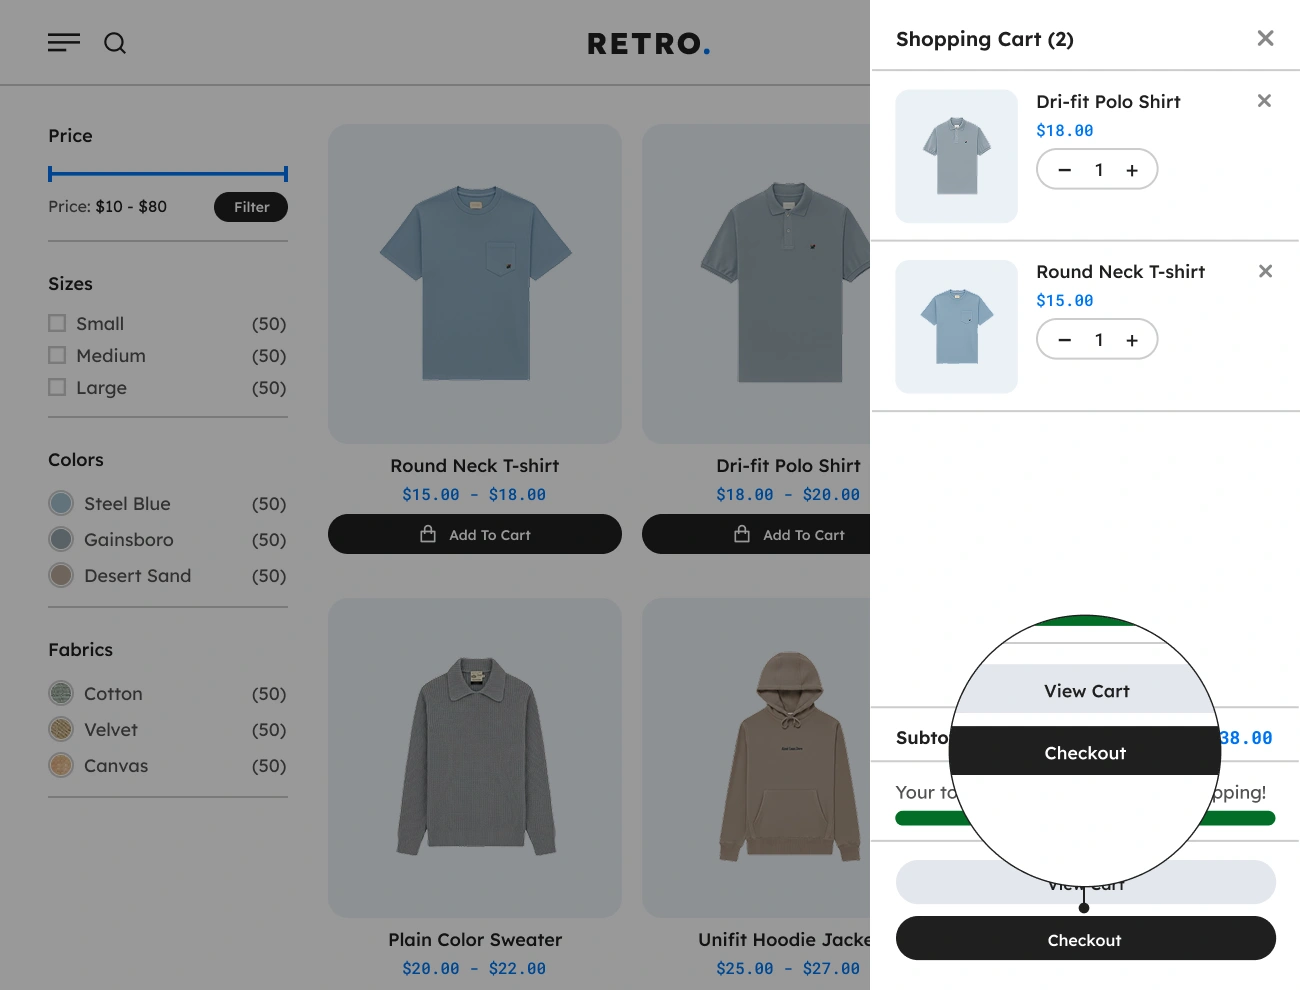
Task: Select the Steel Blue color swatch
Action: click(x=61, y=503)
